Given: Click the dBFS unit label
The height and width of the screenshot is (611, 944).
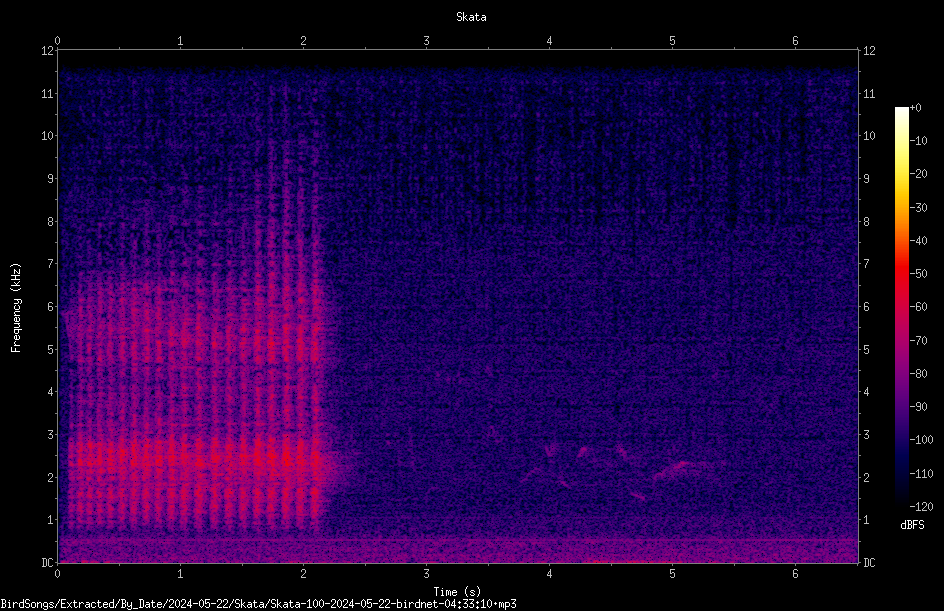Looking at the screenshot, I should coord(912,525).
